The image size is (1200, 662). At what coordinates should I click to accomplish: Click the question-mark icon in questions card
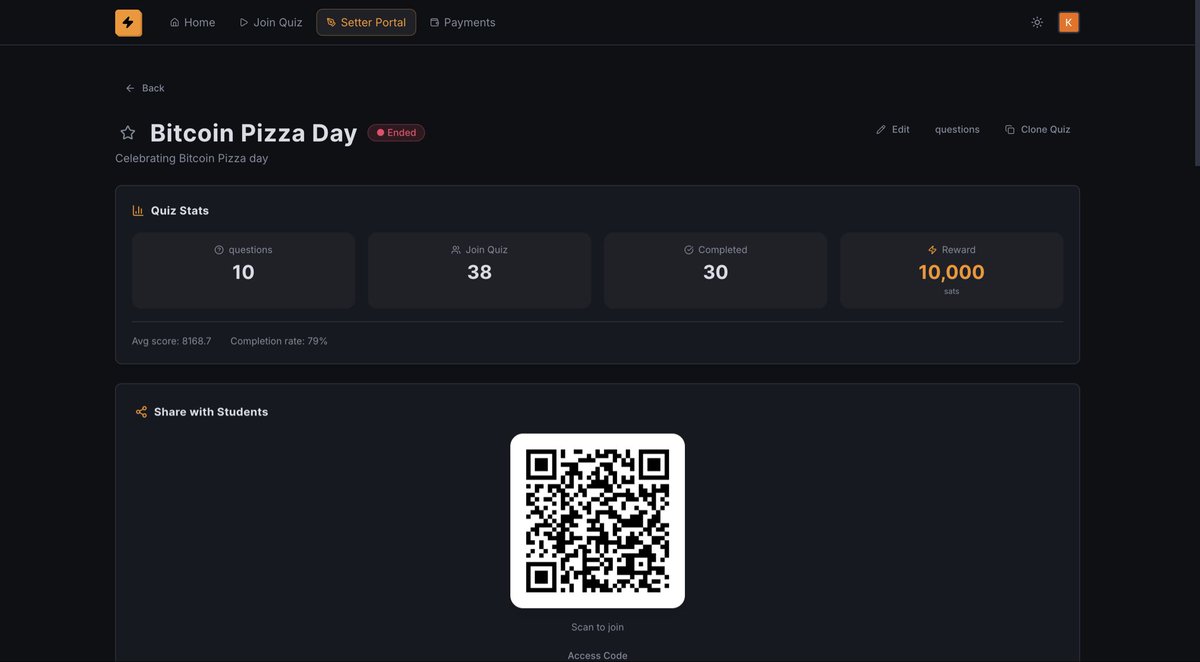tap(219, 250)
